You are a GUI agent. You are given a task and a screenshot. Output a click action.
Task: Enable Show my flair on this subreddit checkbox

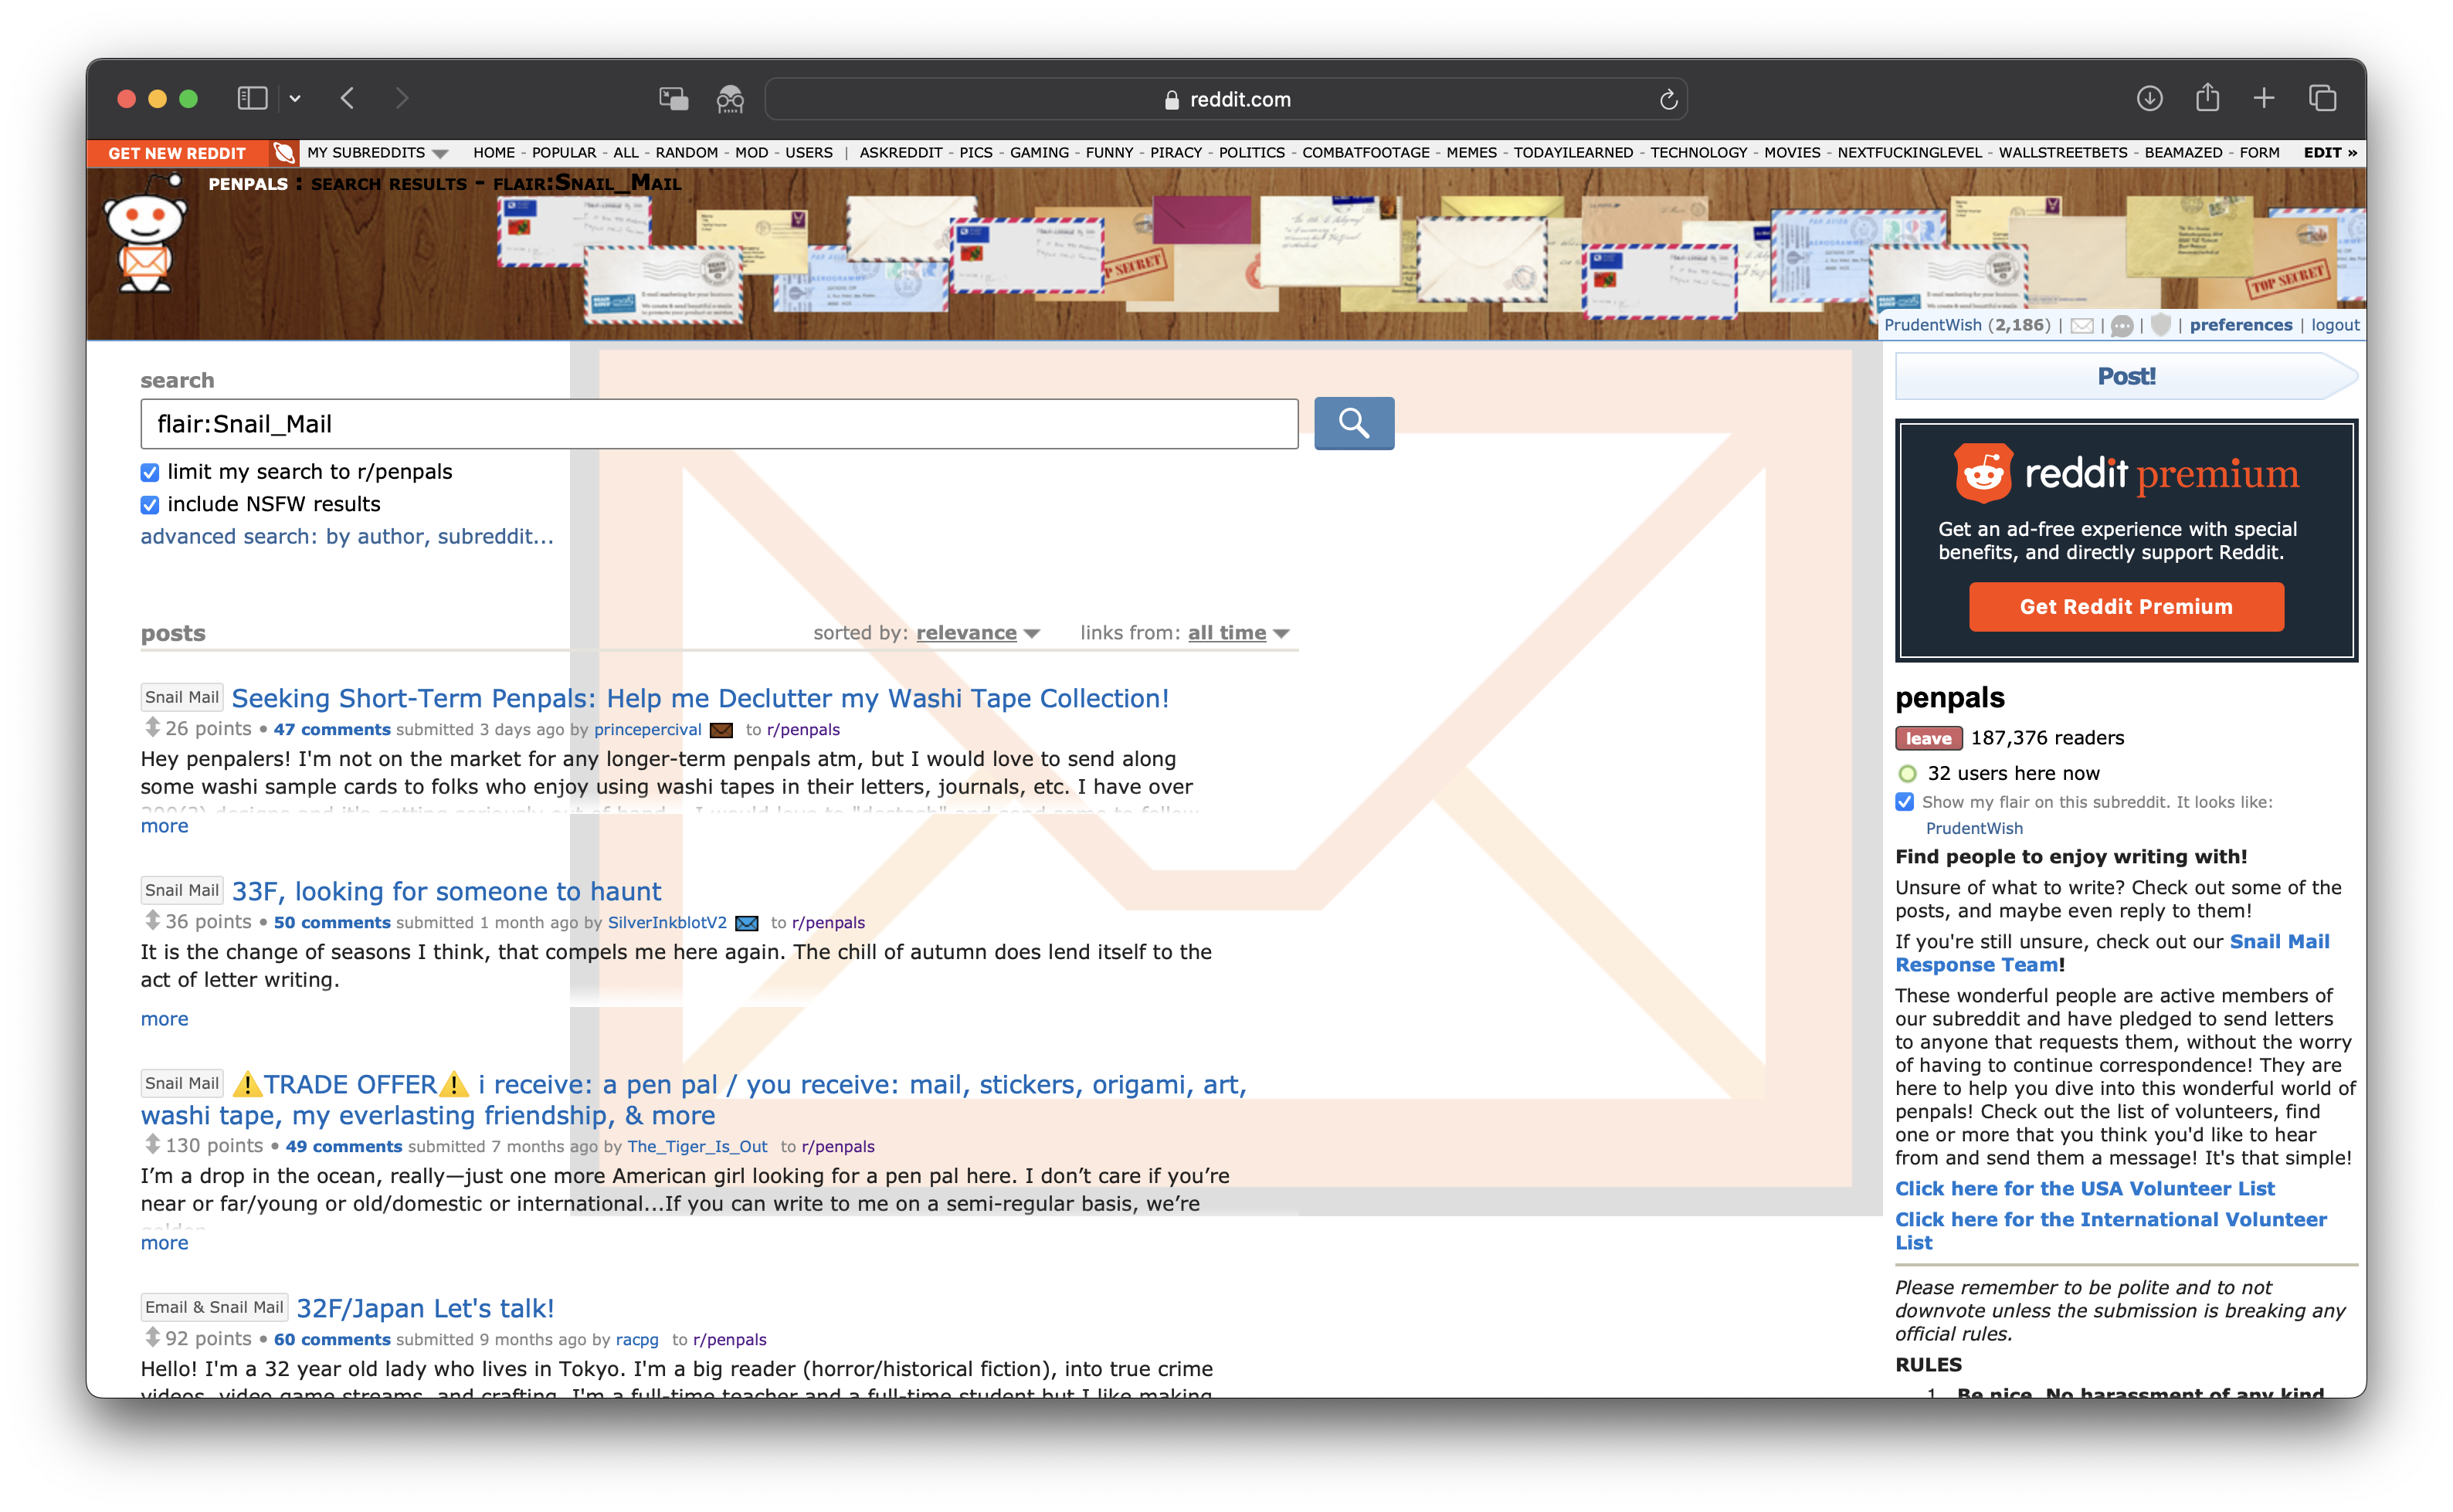pyautogui.click(x=1905, y=802)
